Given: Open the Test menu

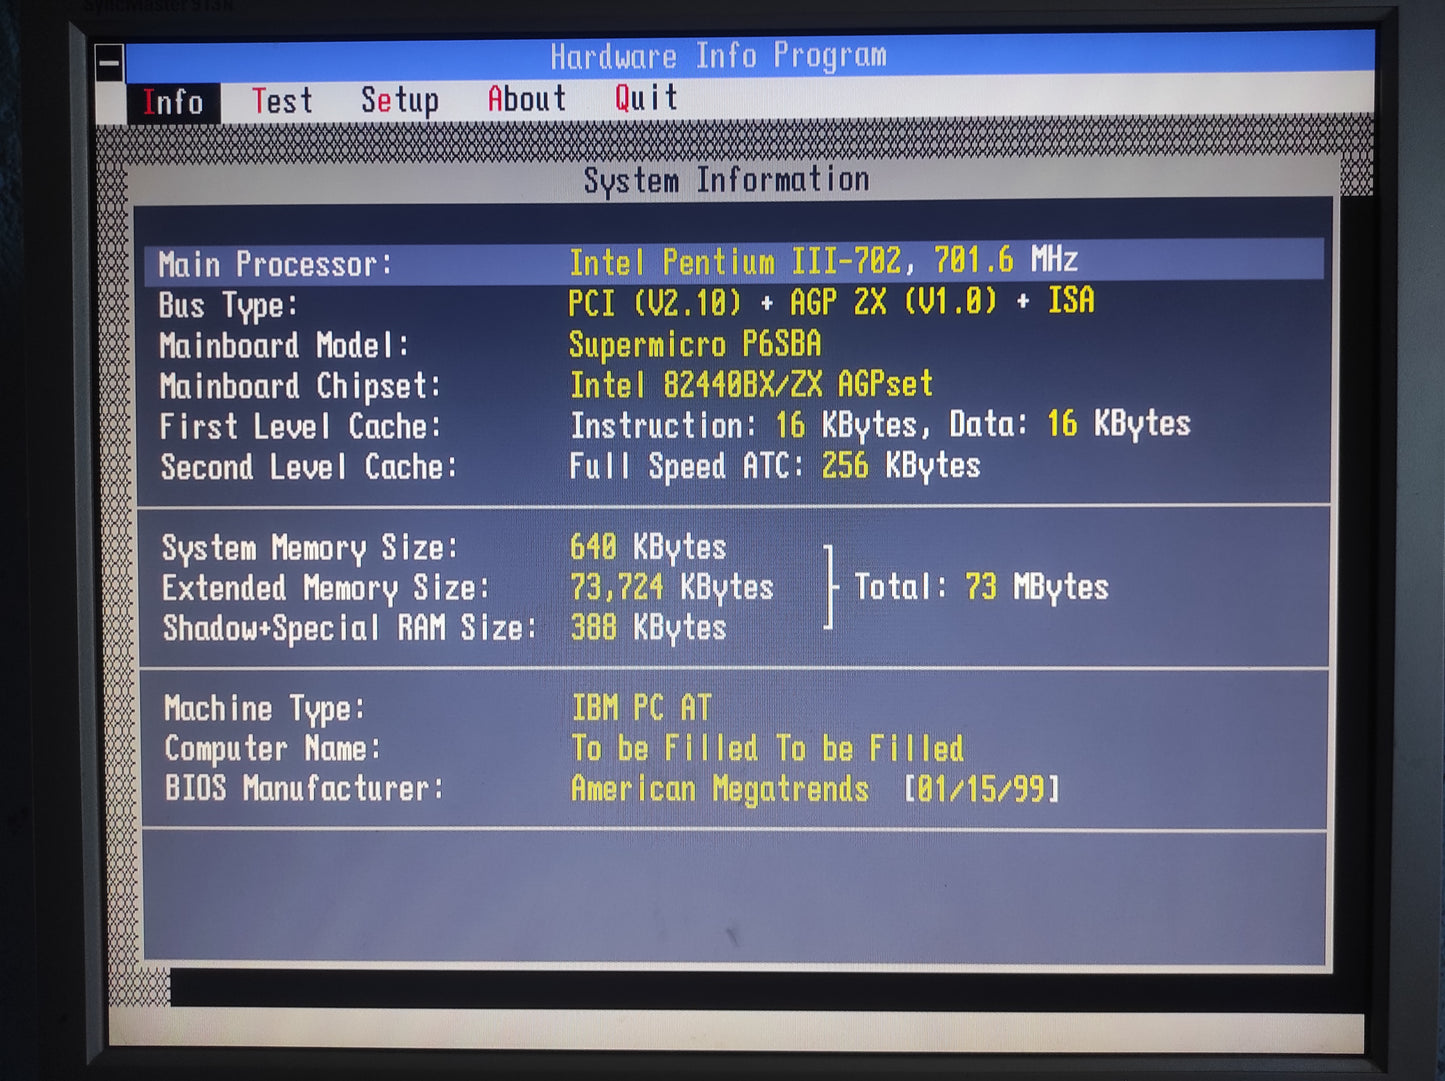Looking at the screenshot, I should (x=283, y=100).
